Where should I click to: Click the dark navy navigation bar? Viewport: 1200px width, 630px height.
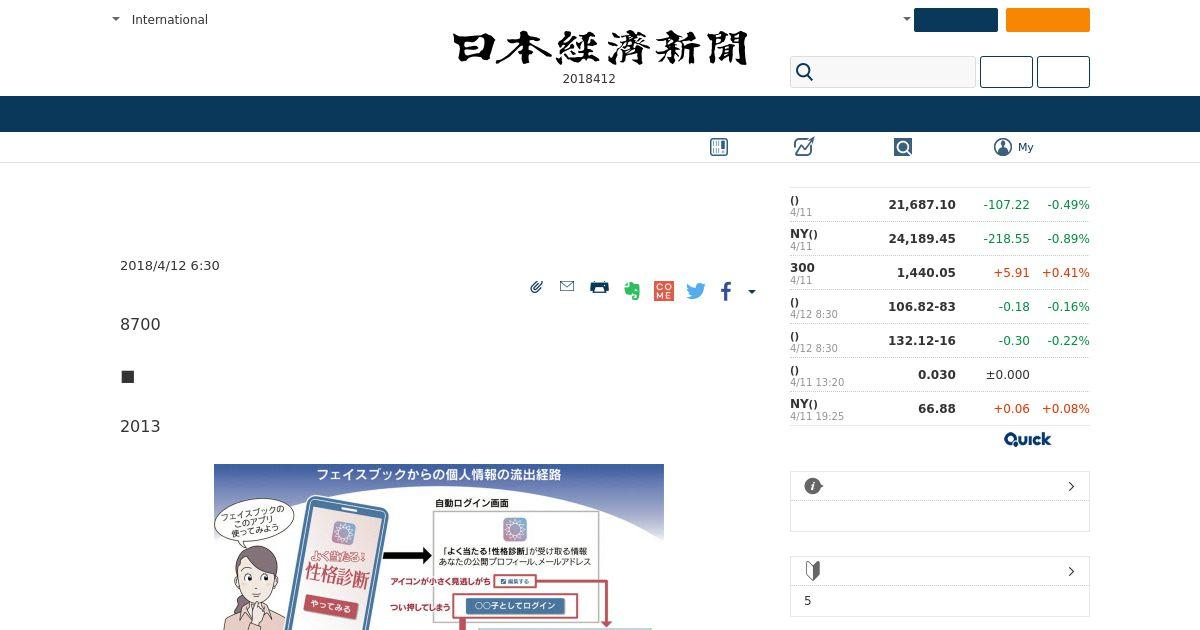(600, 114)
